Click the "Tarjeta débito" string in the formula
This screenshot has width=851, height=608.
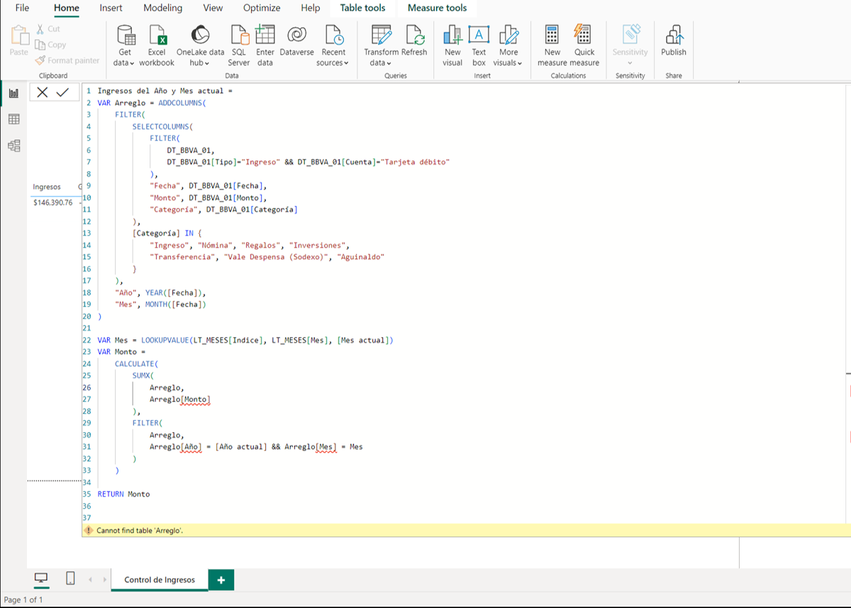415,162
